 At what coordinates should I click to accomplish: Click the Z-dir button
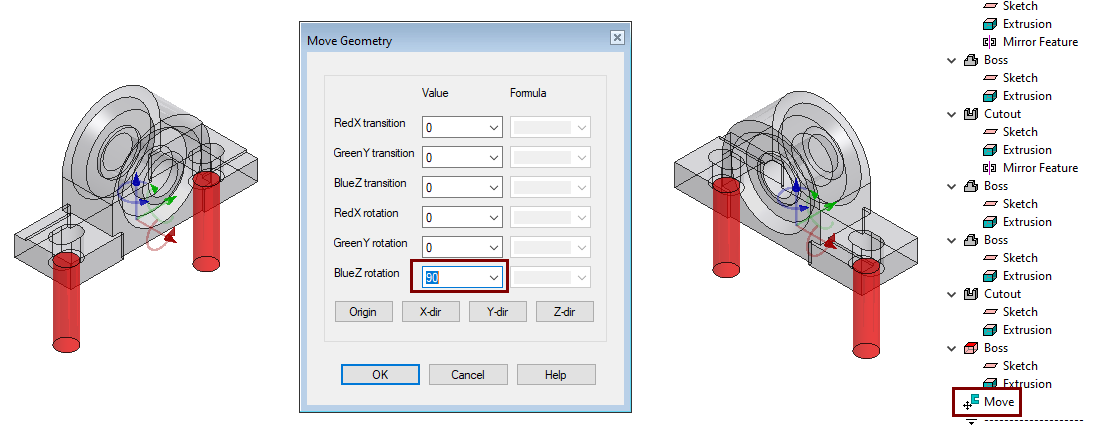565,312
